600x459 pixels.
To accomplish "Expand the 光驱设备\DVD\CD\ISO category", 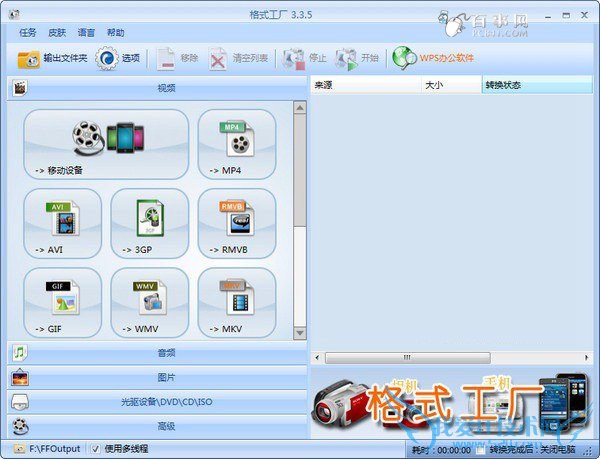I will pyautogui.click(x=157, y=402).
